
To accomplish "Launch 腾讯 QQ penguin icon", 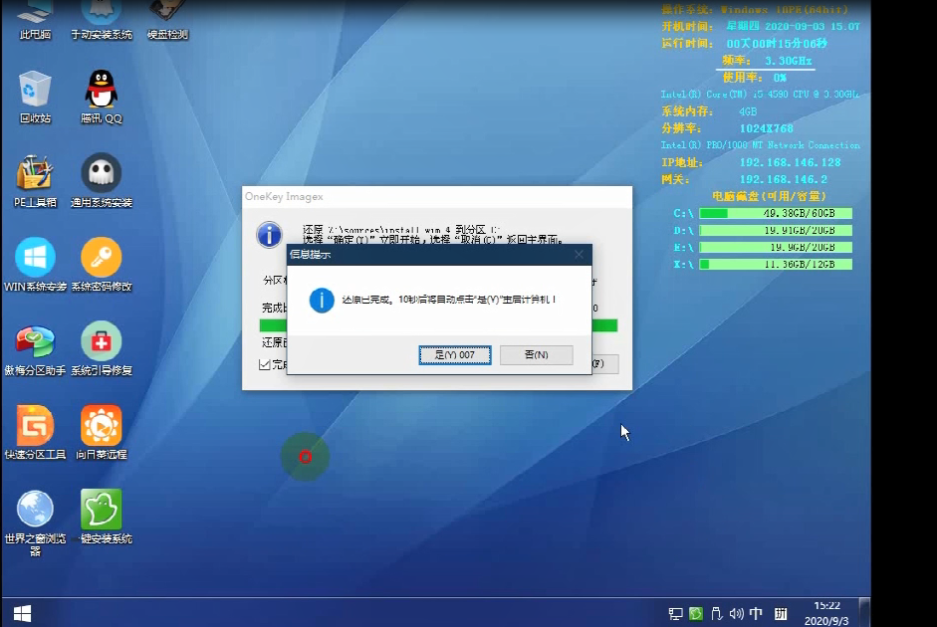I will (x=101, y=97).
